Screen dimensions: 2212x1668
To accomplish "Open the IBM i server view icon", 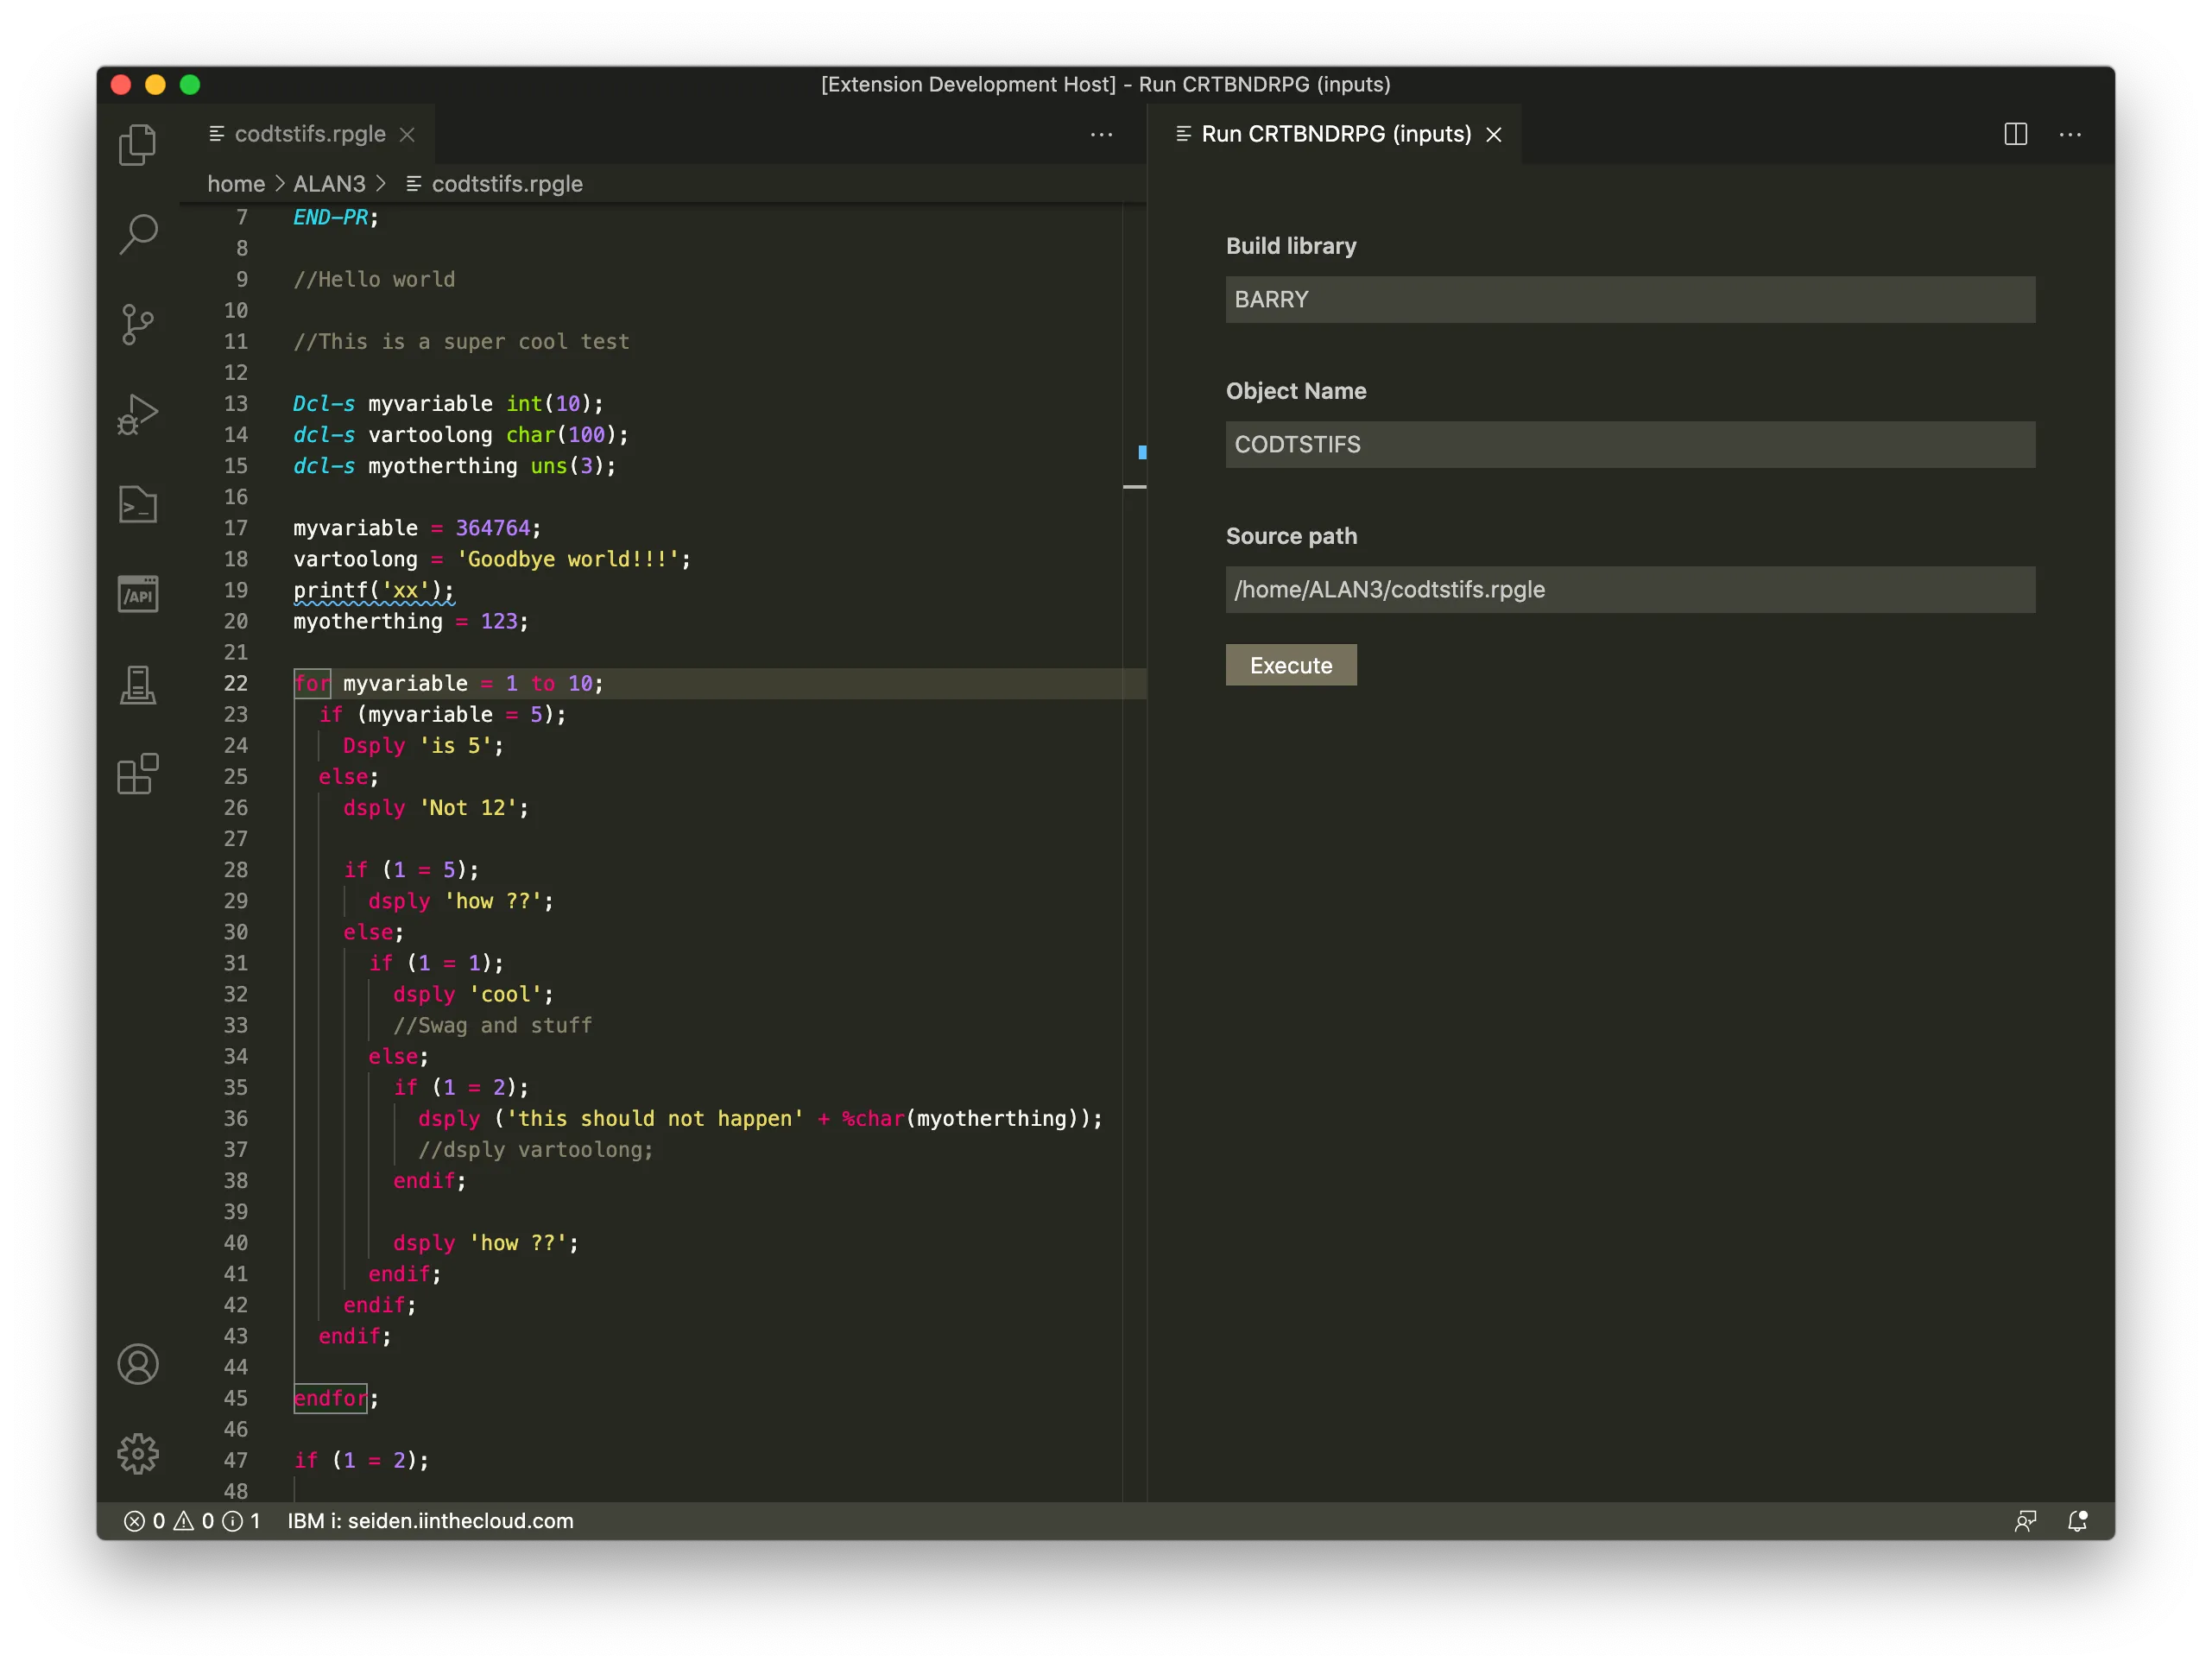I will 138,685.
